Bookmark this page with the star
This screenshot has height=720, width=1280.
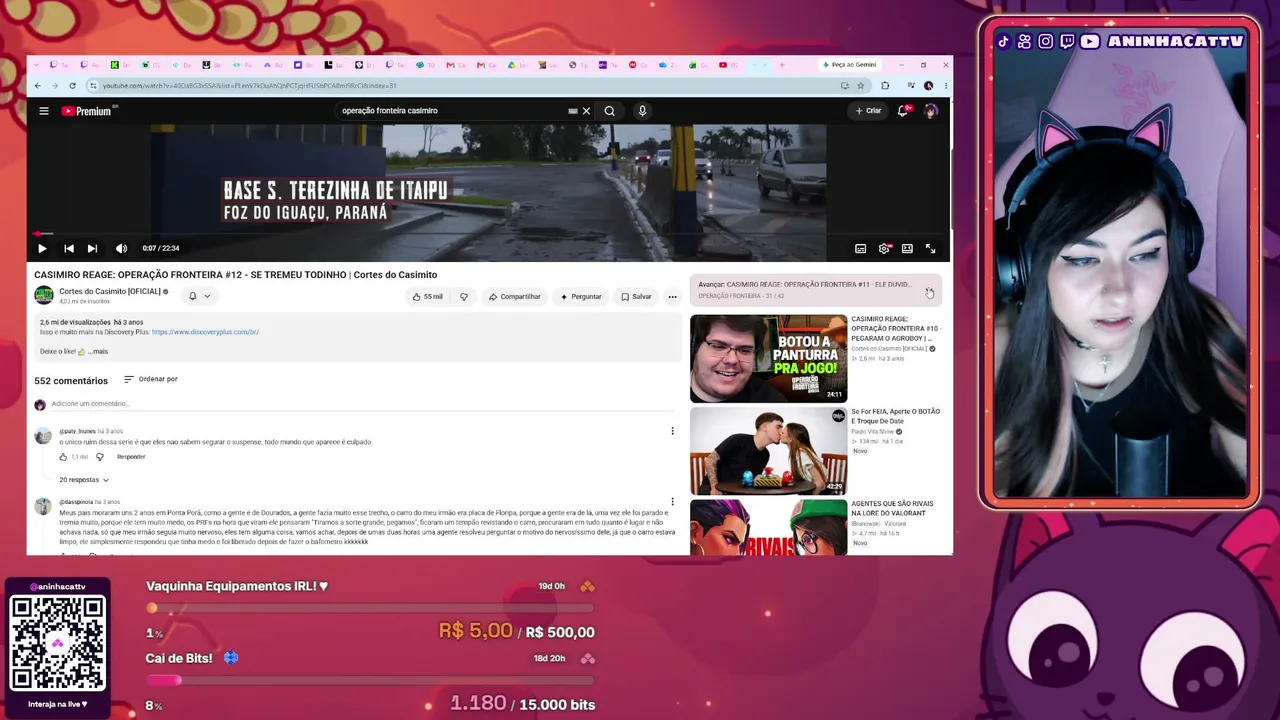[860, 86]
